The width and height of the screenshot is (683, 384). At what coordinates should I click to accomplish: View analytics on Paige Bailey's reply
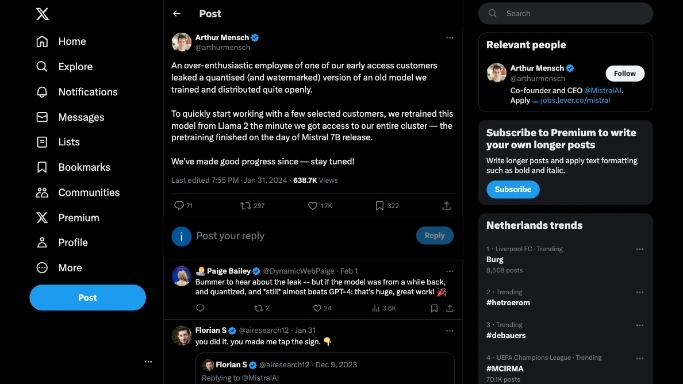click(375, 308)
